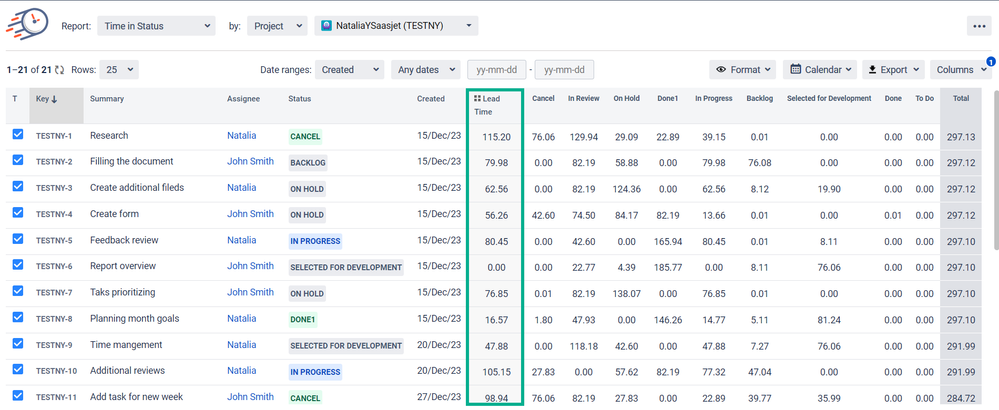Open the Report type dropdown Time in Status
The image size is (999, 410).
pos(156,26)
